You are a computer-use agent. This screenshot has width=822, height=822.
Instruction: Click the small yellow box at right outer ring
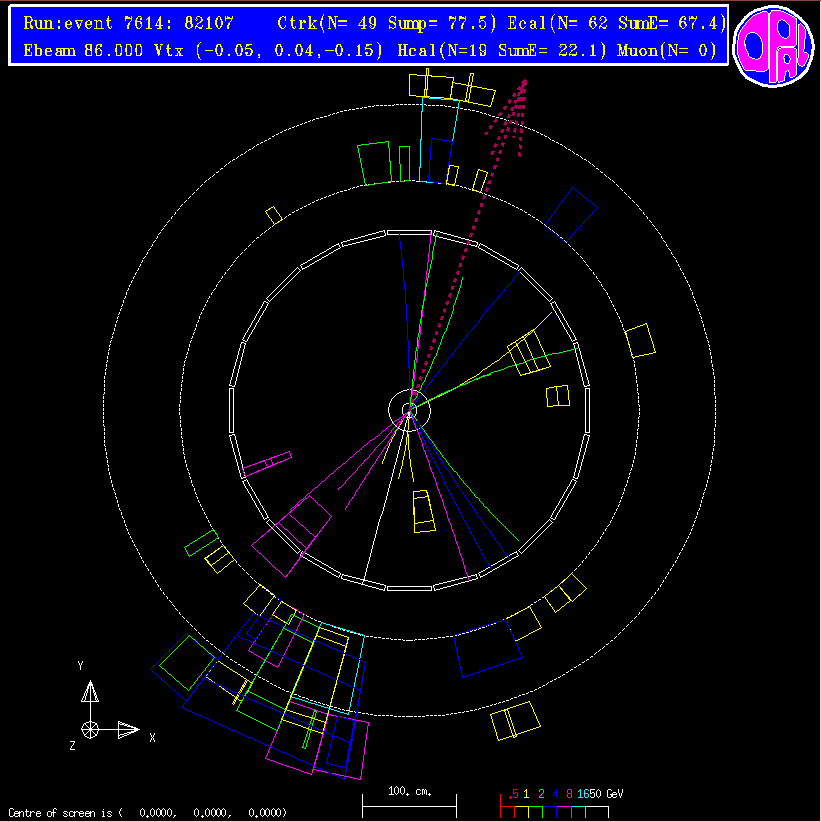point(639,340)
